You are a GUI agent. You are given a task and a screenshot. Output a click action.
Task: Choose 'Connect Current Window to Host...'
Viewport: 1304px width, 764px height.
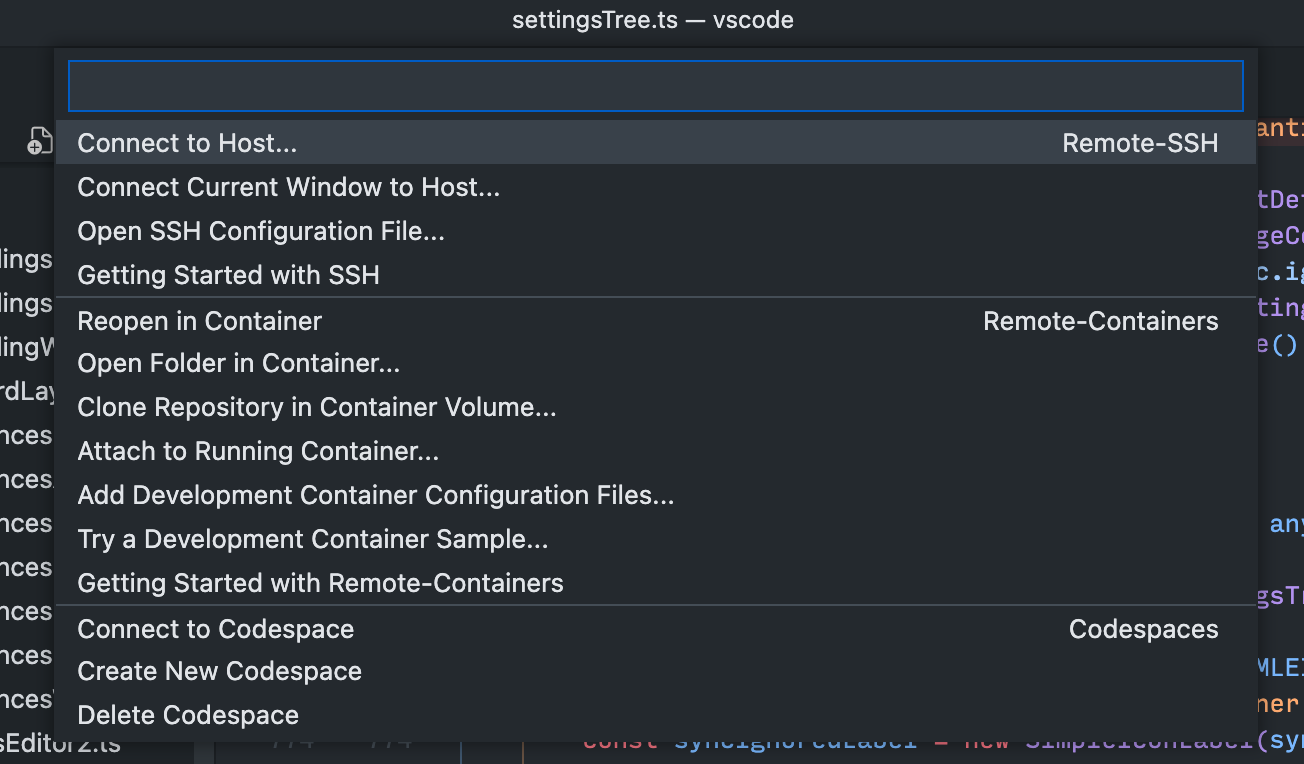pyautogui.click(x=288, y=187)
